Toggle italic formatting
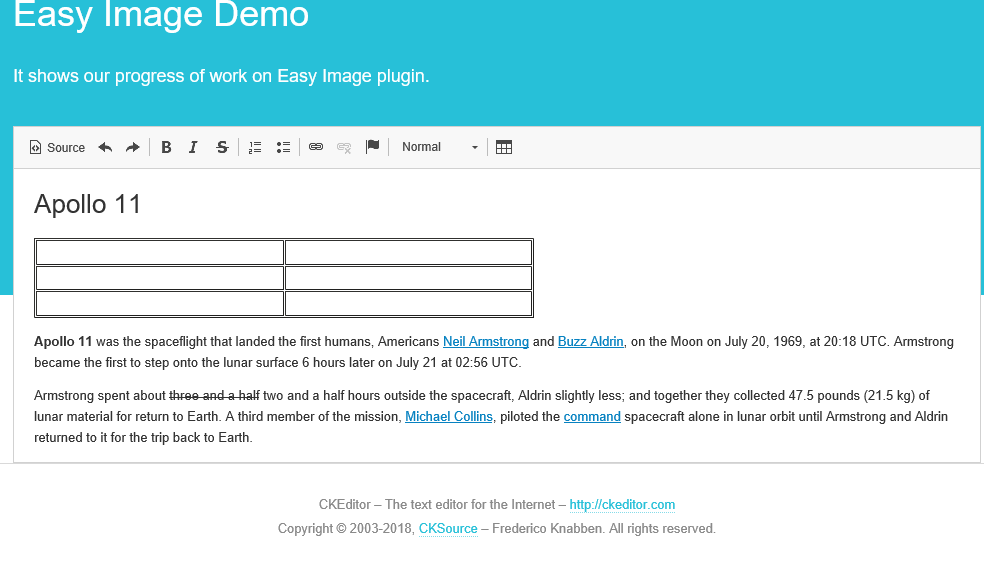This screenshot has height=588, width=984. pos(193,147)
